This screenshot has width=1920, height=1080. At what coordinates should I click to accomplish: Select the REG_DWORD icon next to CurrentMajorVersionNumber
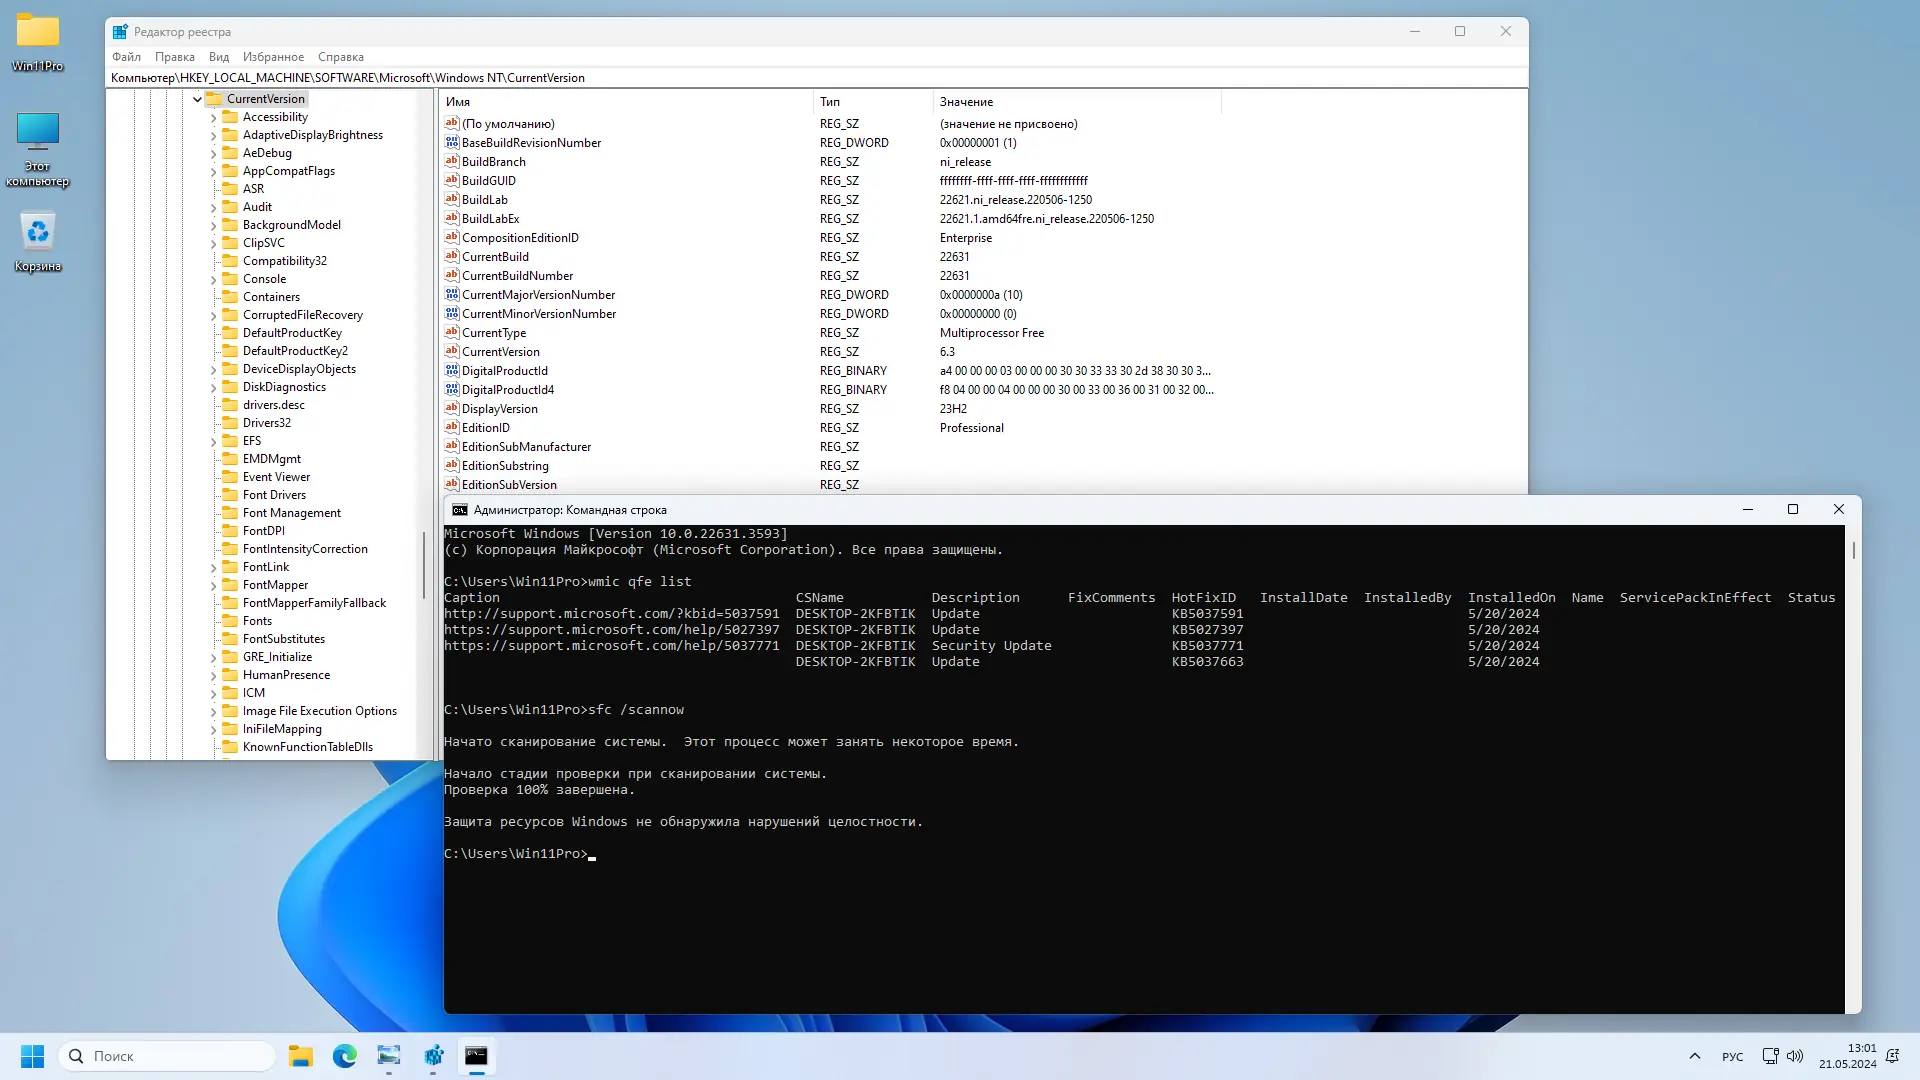pyautogui.click(x=450, y=294)
